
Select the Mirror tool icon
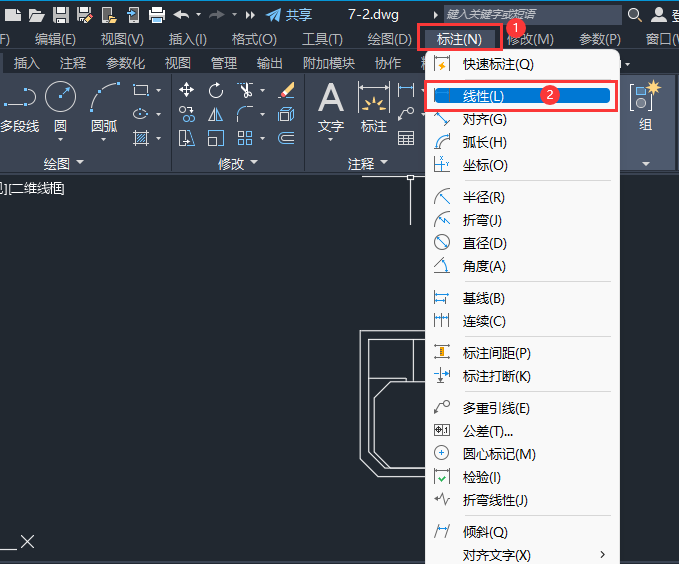tap(216, 115)
